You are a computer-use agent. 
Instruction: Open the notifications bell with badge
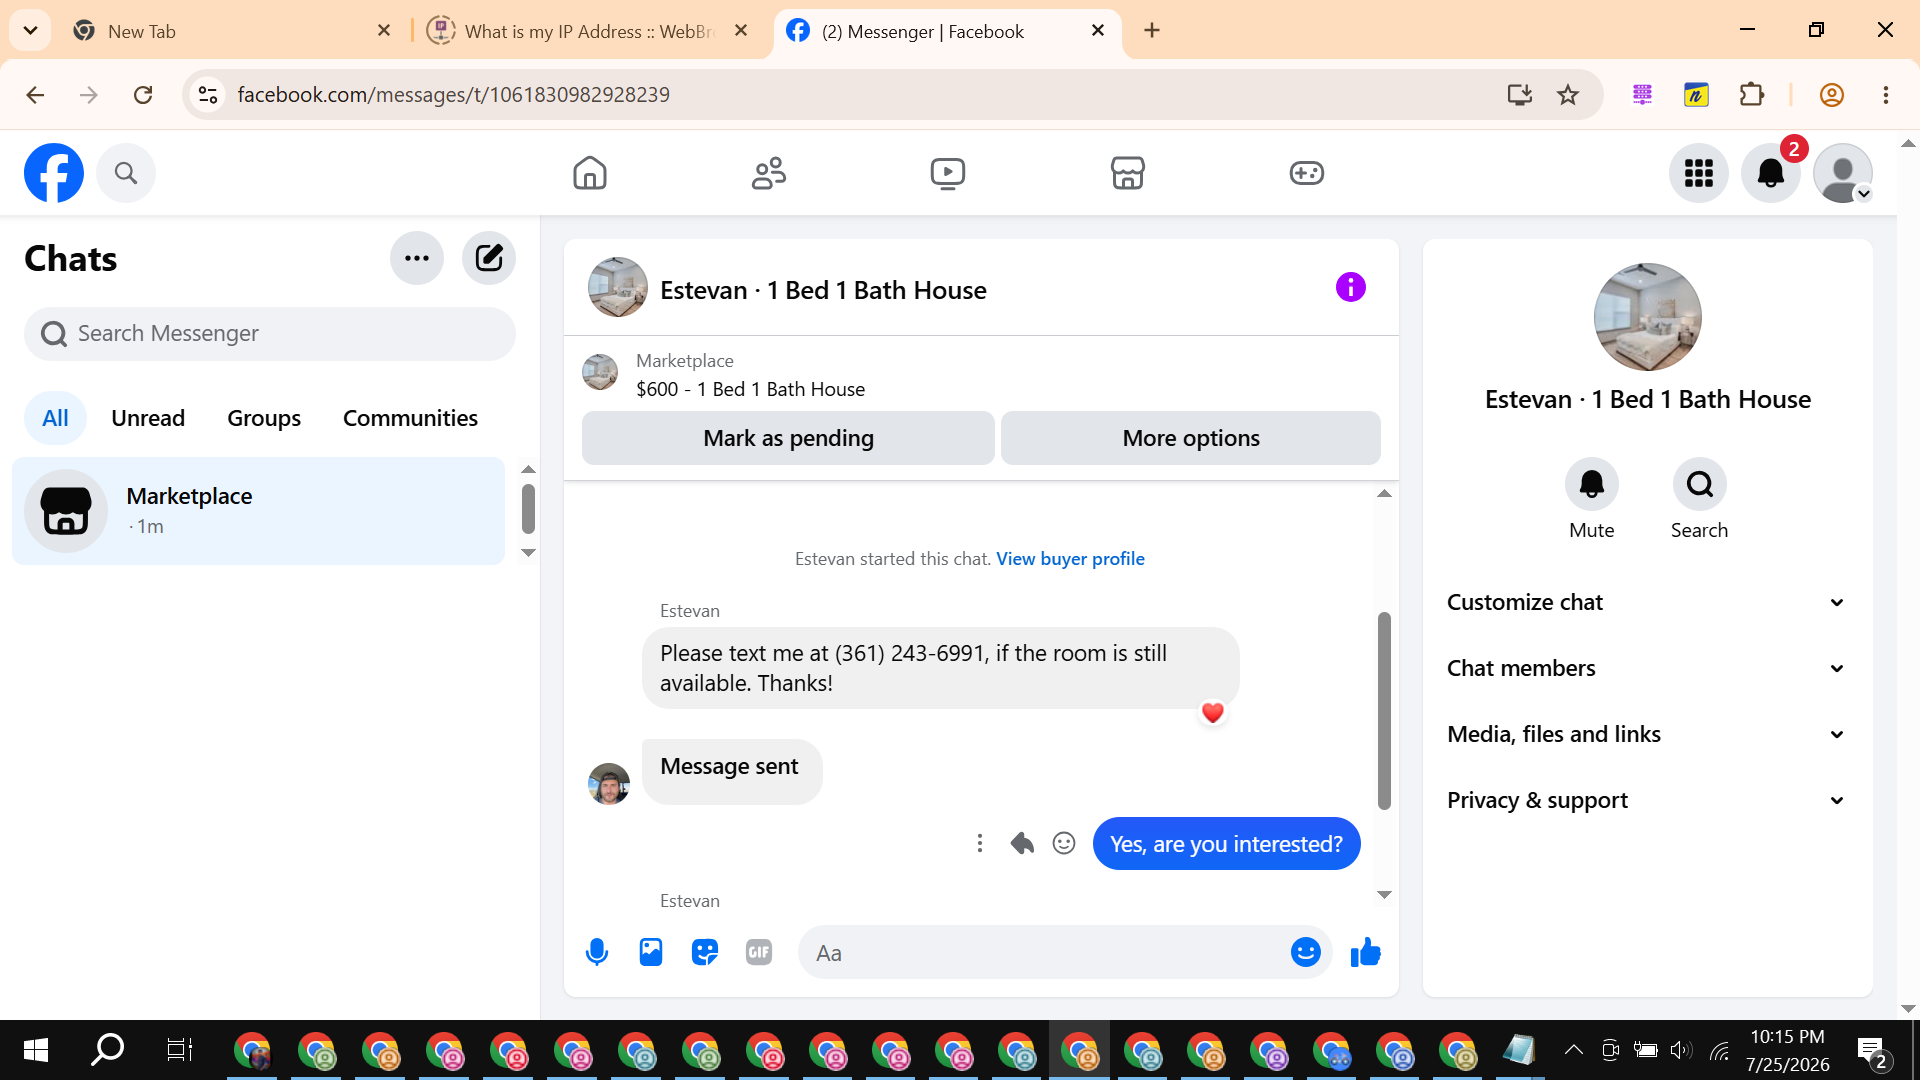coord(1771,173)
